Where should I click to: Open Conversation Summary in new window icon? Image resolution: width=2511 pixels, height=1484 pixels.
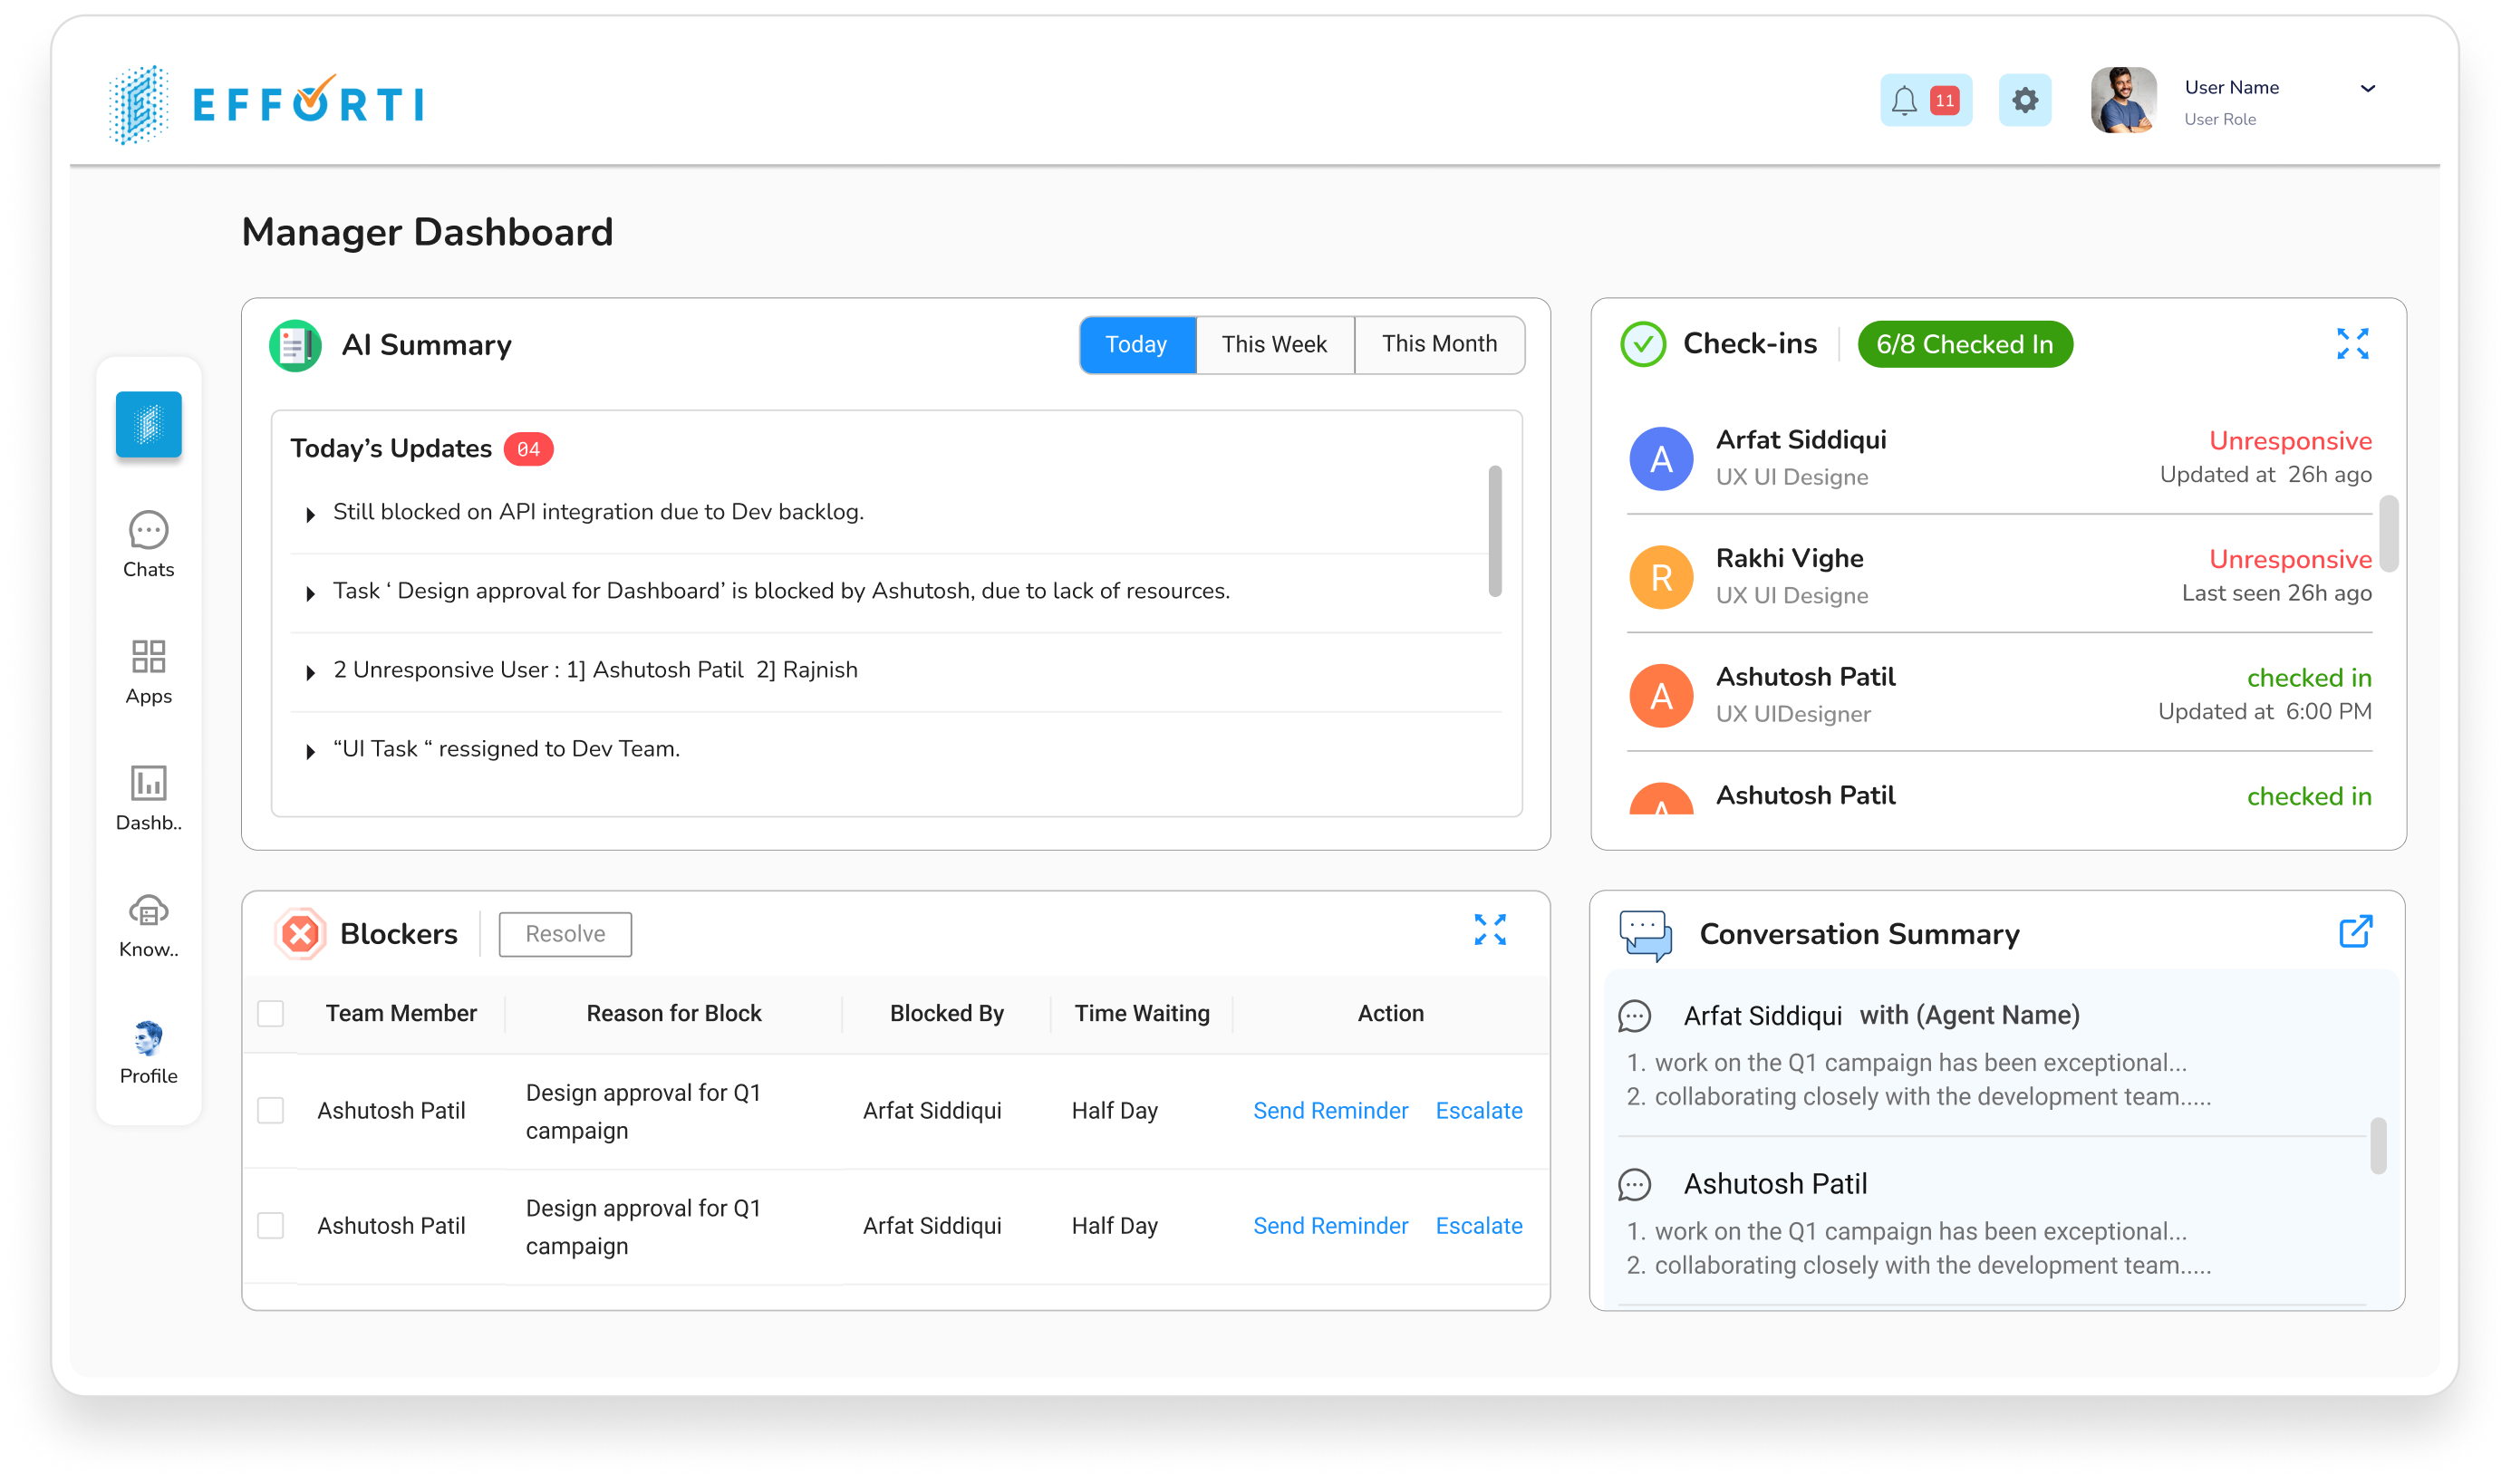click(x=2356, y=932)
